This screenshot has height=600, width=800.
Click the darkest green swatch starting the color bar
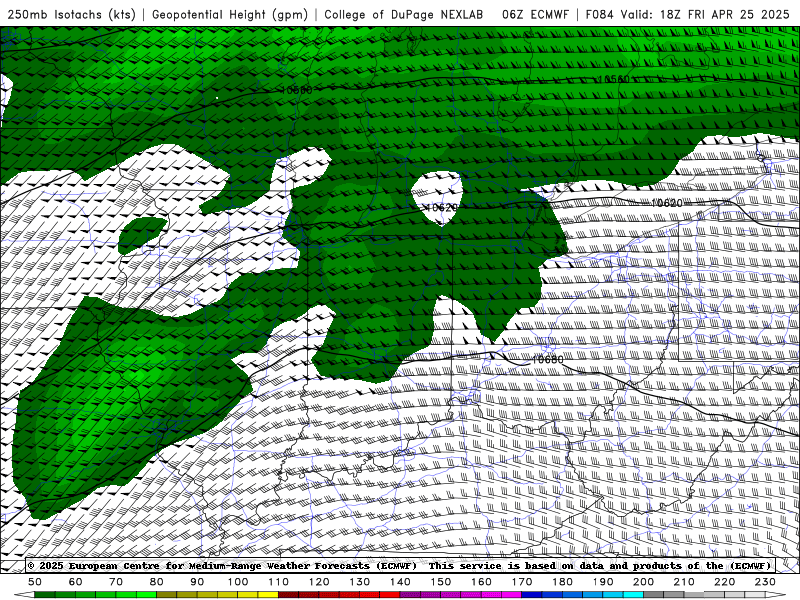pos(45,595)
